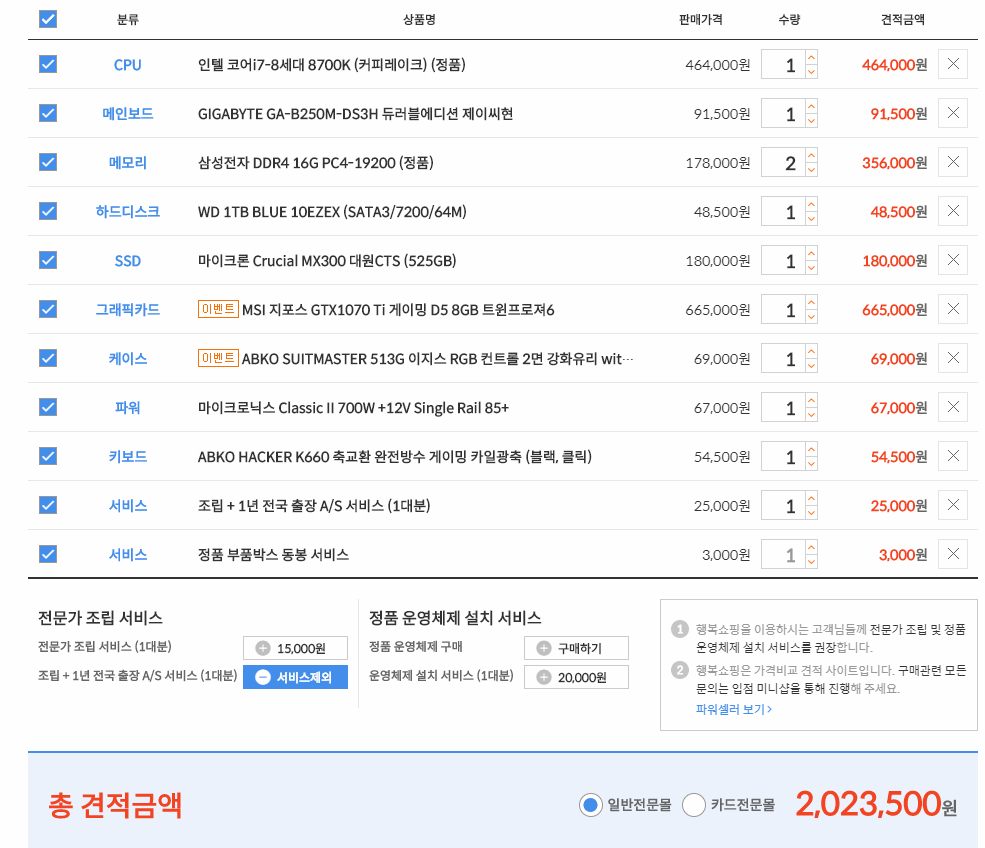985x848 pixels.
Task: Increase 메모리 quantity with up arrow
Action: tap(811, 155)
